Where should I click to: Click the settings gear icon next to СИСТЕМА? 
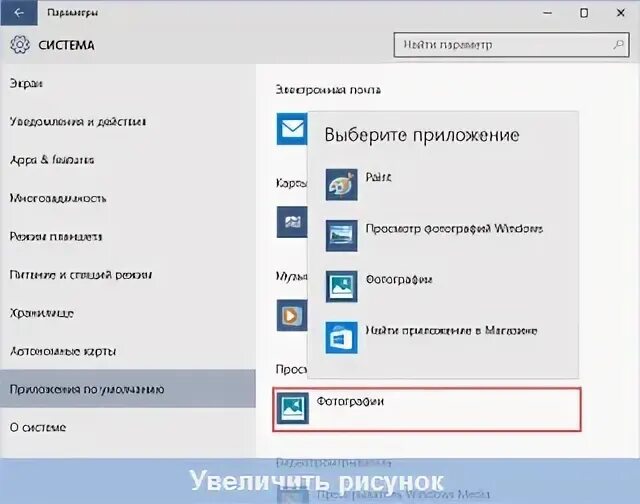click(20, 45)
